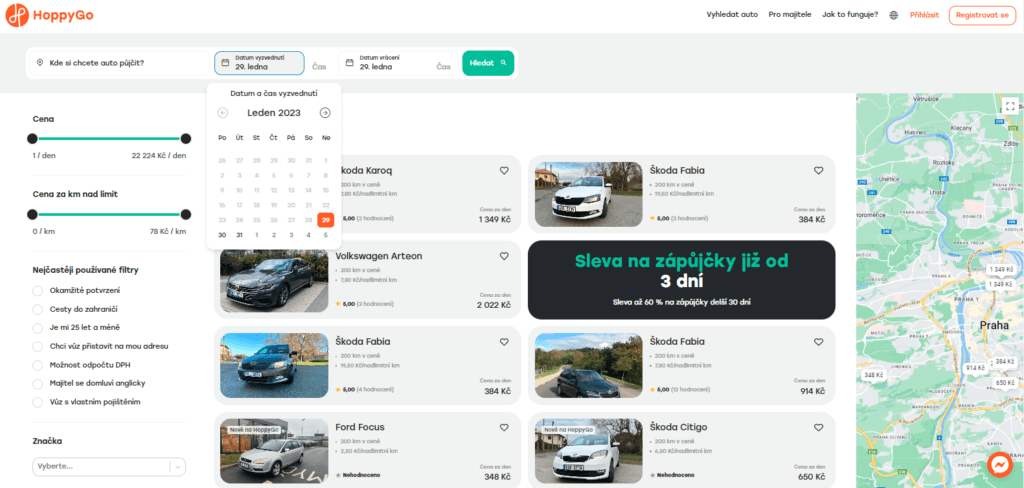Click the location pin icon in search
This screenshot has height=488, width=1024.
point(40,63)
